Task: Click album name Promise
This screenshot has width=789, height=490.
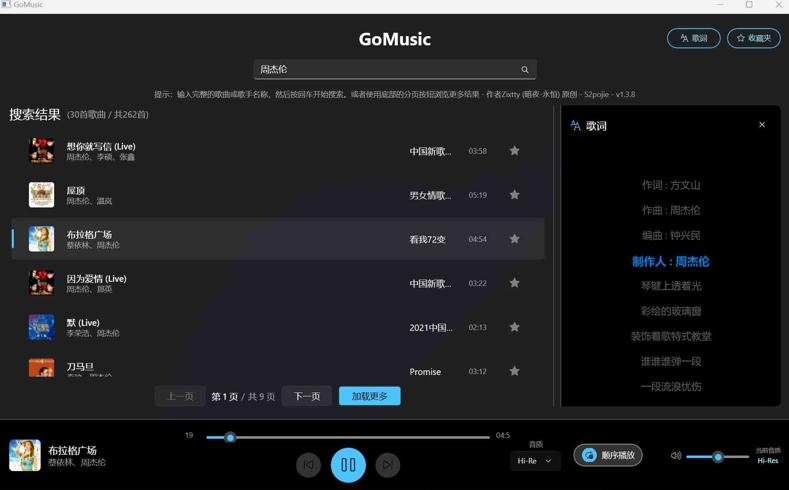Action: click(425, 372)
